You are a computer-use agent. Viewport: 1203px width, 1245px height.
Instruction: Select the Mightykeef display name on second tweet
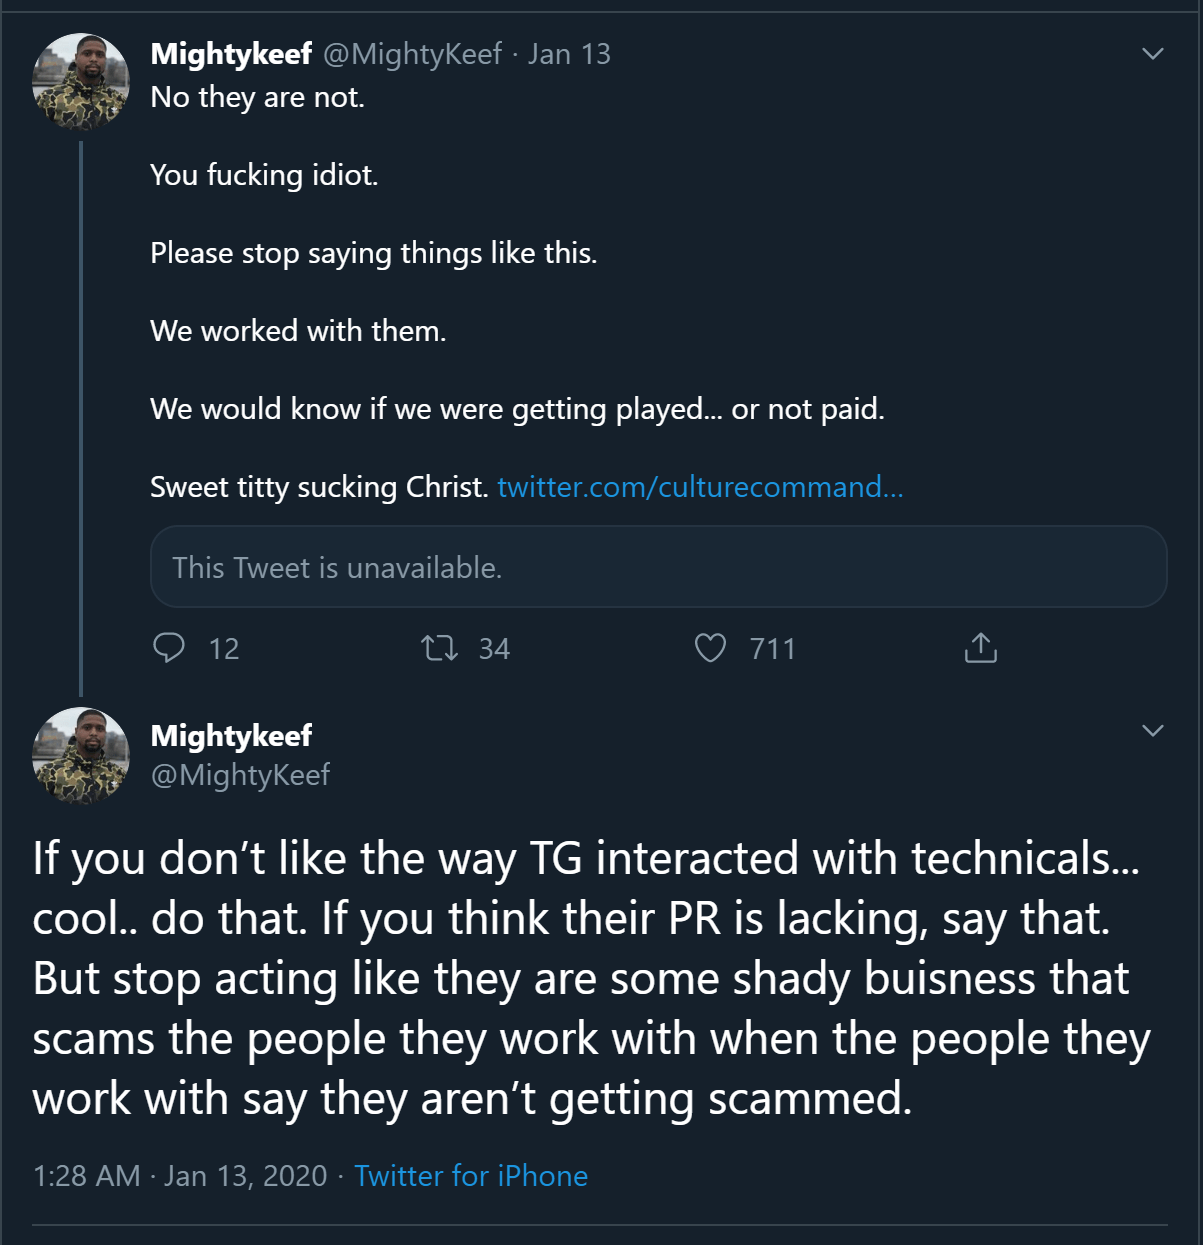coord(231,735)
